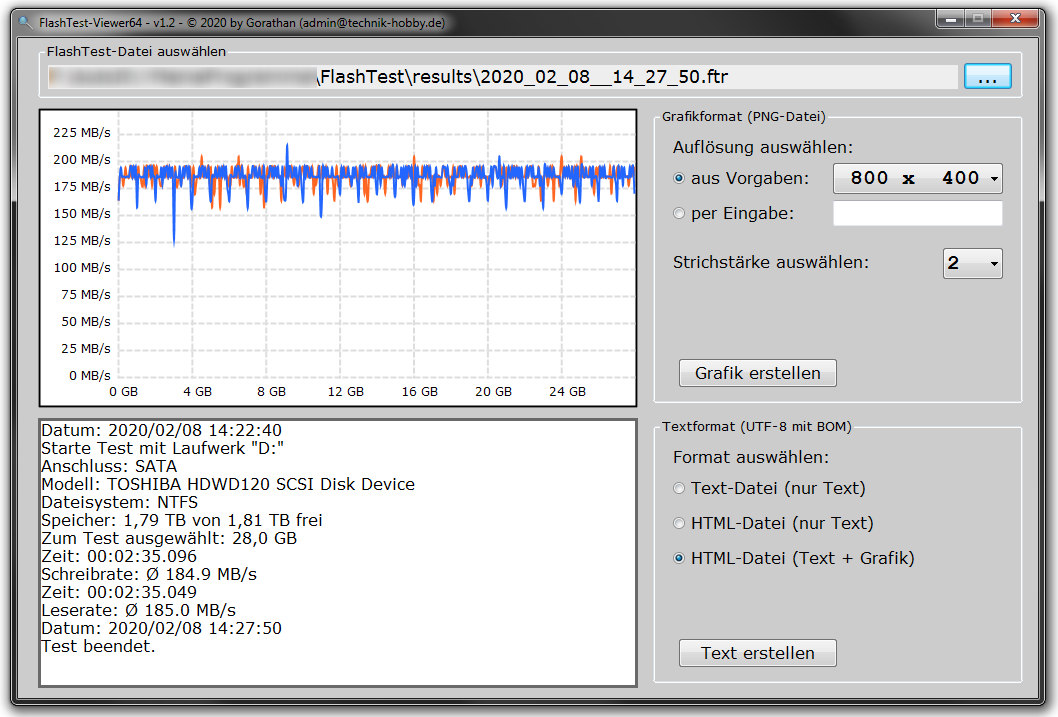1058x717 pixels.
Task: Select the "per Eingabe" resolution option
Action: pyautogui.click(x=680, y=213)
